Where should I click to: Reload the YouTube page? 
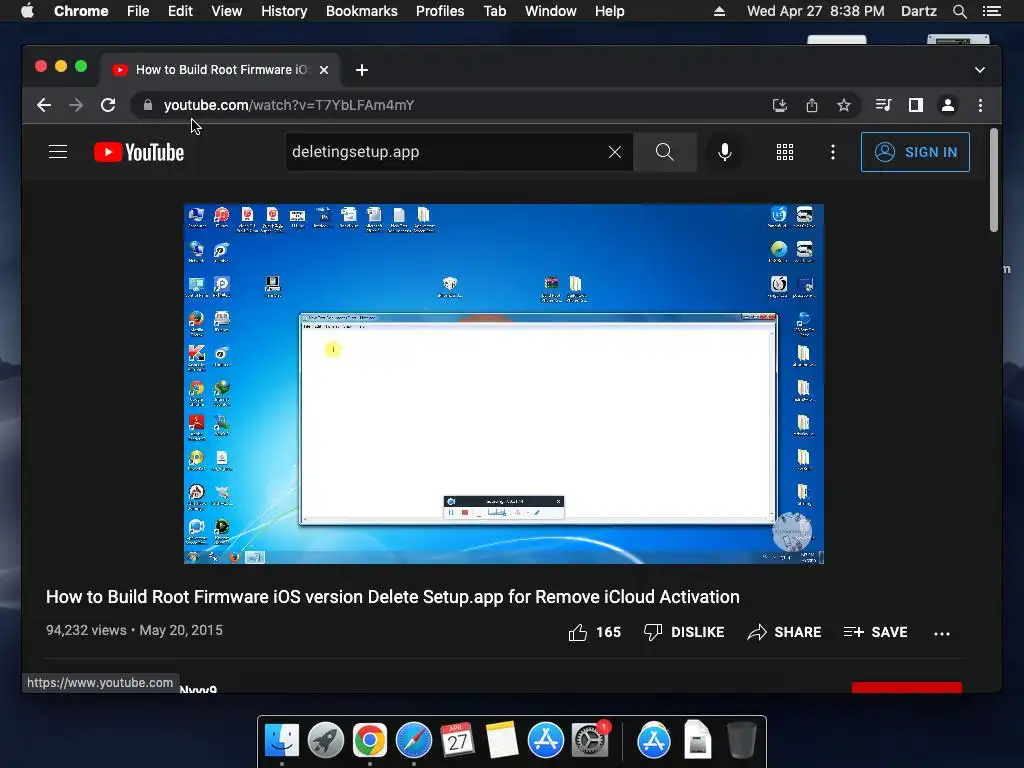point(108,105)
